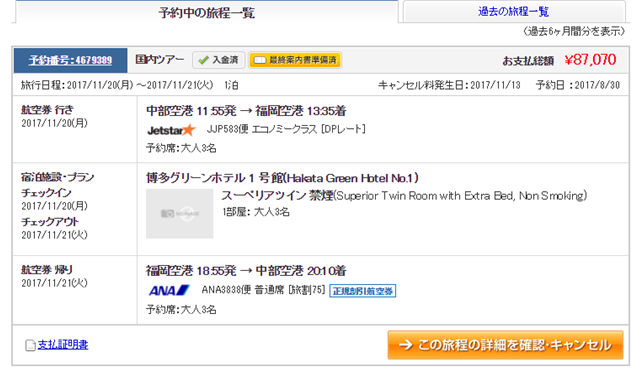641x372 pixels.
Task: Click the document icon beside 支払証明書
Action: [30, 345]
